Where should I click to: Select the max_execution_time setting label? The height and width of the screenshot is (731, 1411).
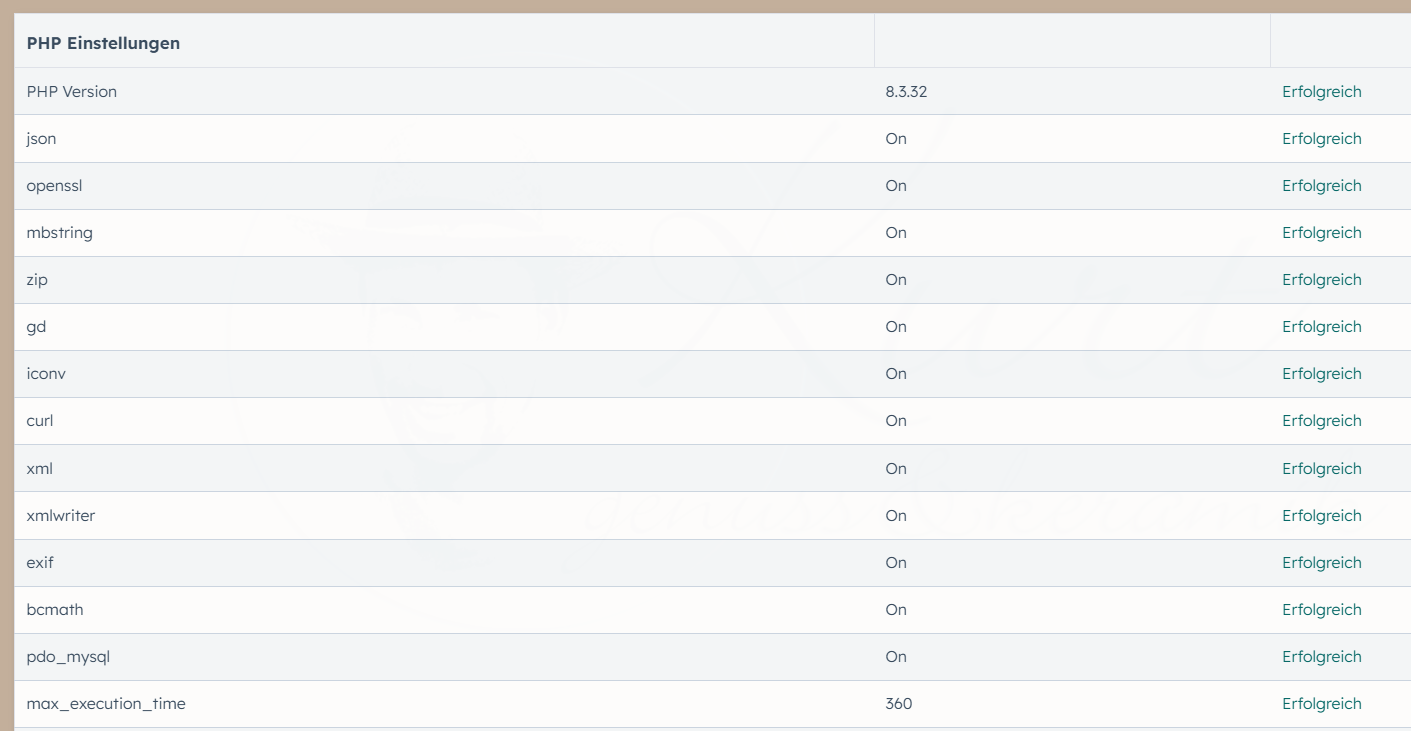point(106,704)
